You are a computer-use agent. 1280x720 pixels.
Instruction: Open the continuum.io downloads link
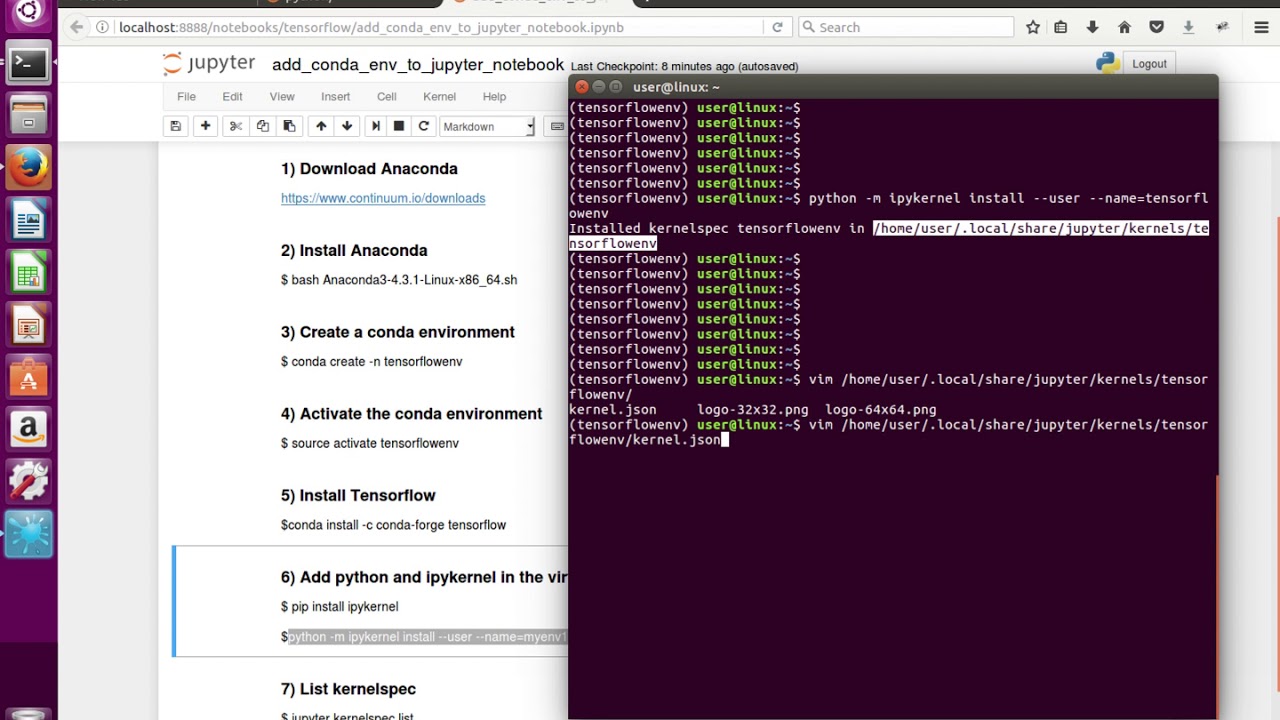point(383,198)
